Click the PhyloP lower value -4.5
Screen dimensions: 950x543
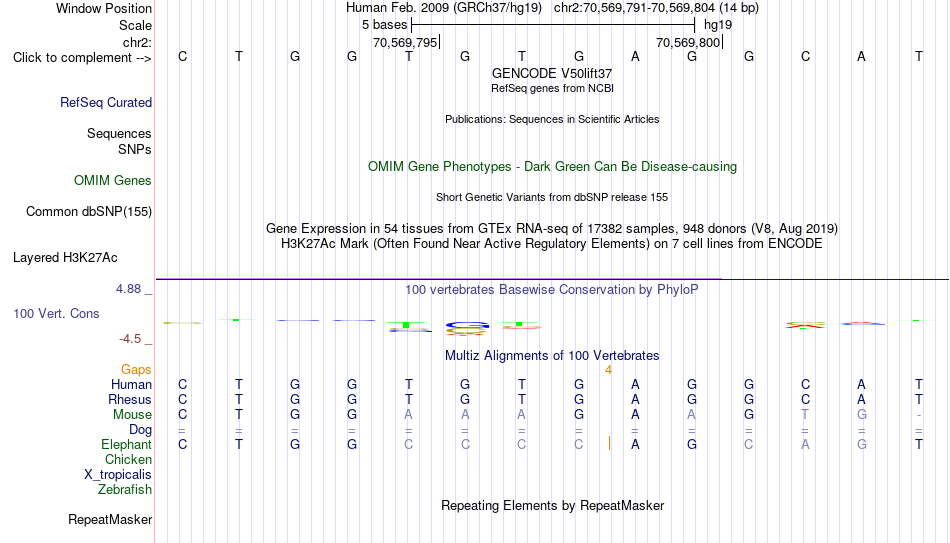pos(130,339)
